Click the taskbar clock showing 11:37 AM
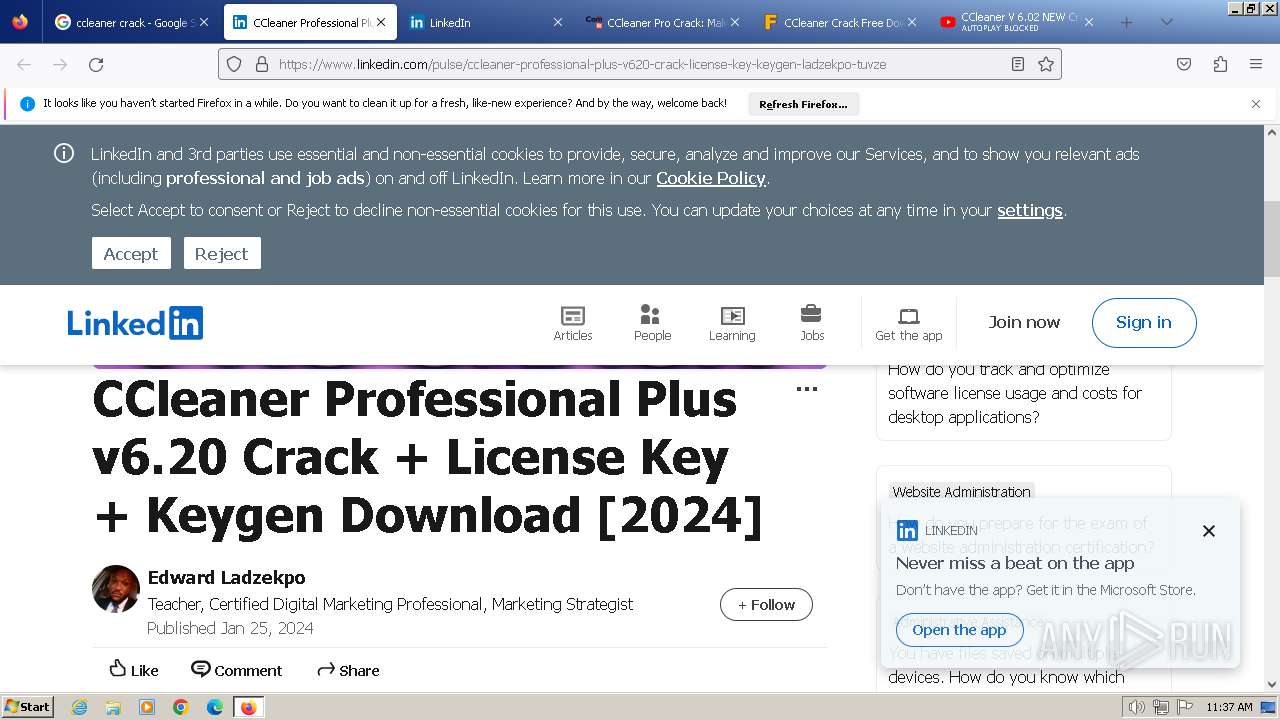This screenshot has height=720, width=1280. coord(1229,707)
